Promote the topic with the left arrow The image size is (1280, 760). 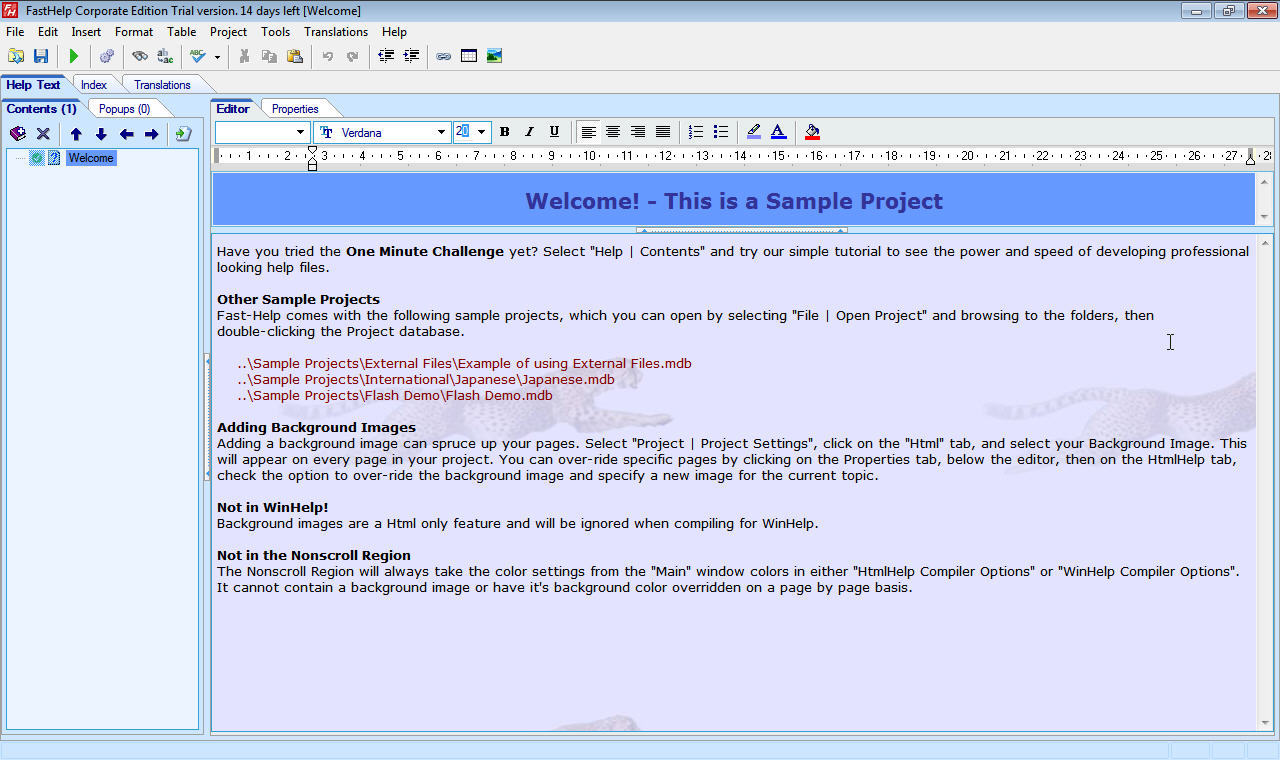pos(126,134)
